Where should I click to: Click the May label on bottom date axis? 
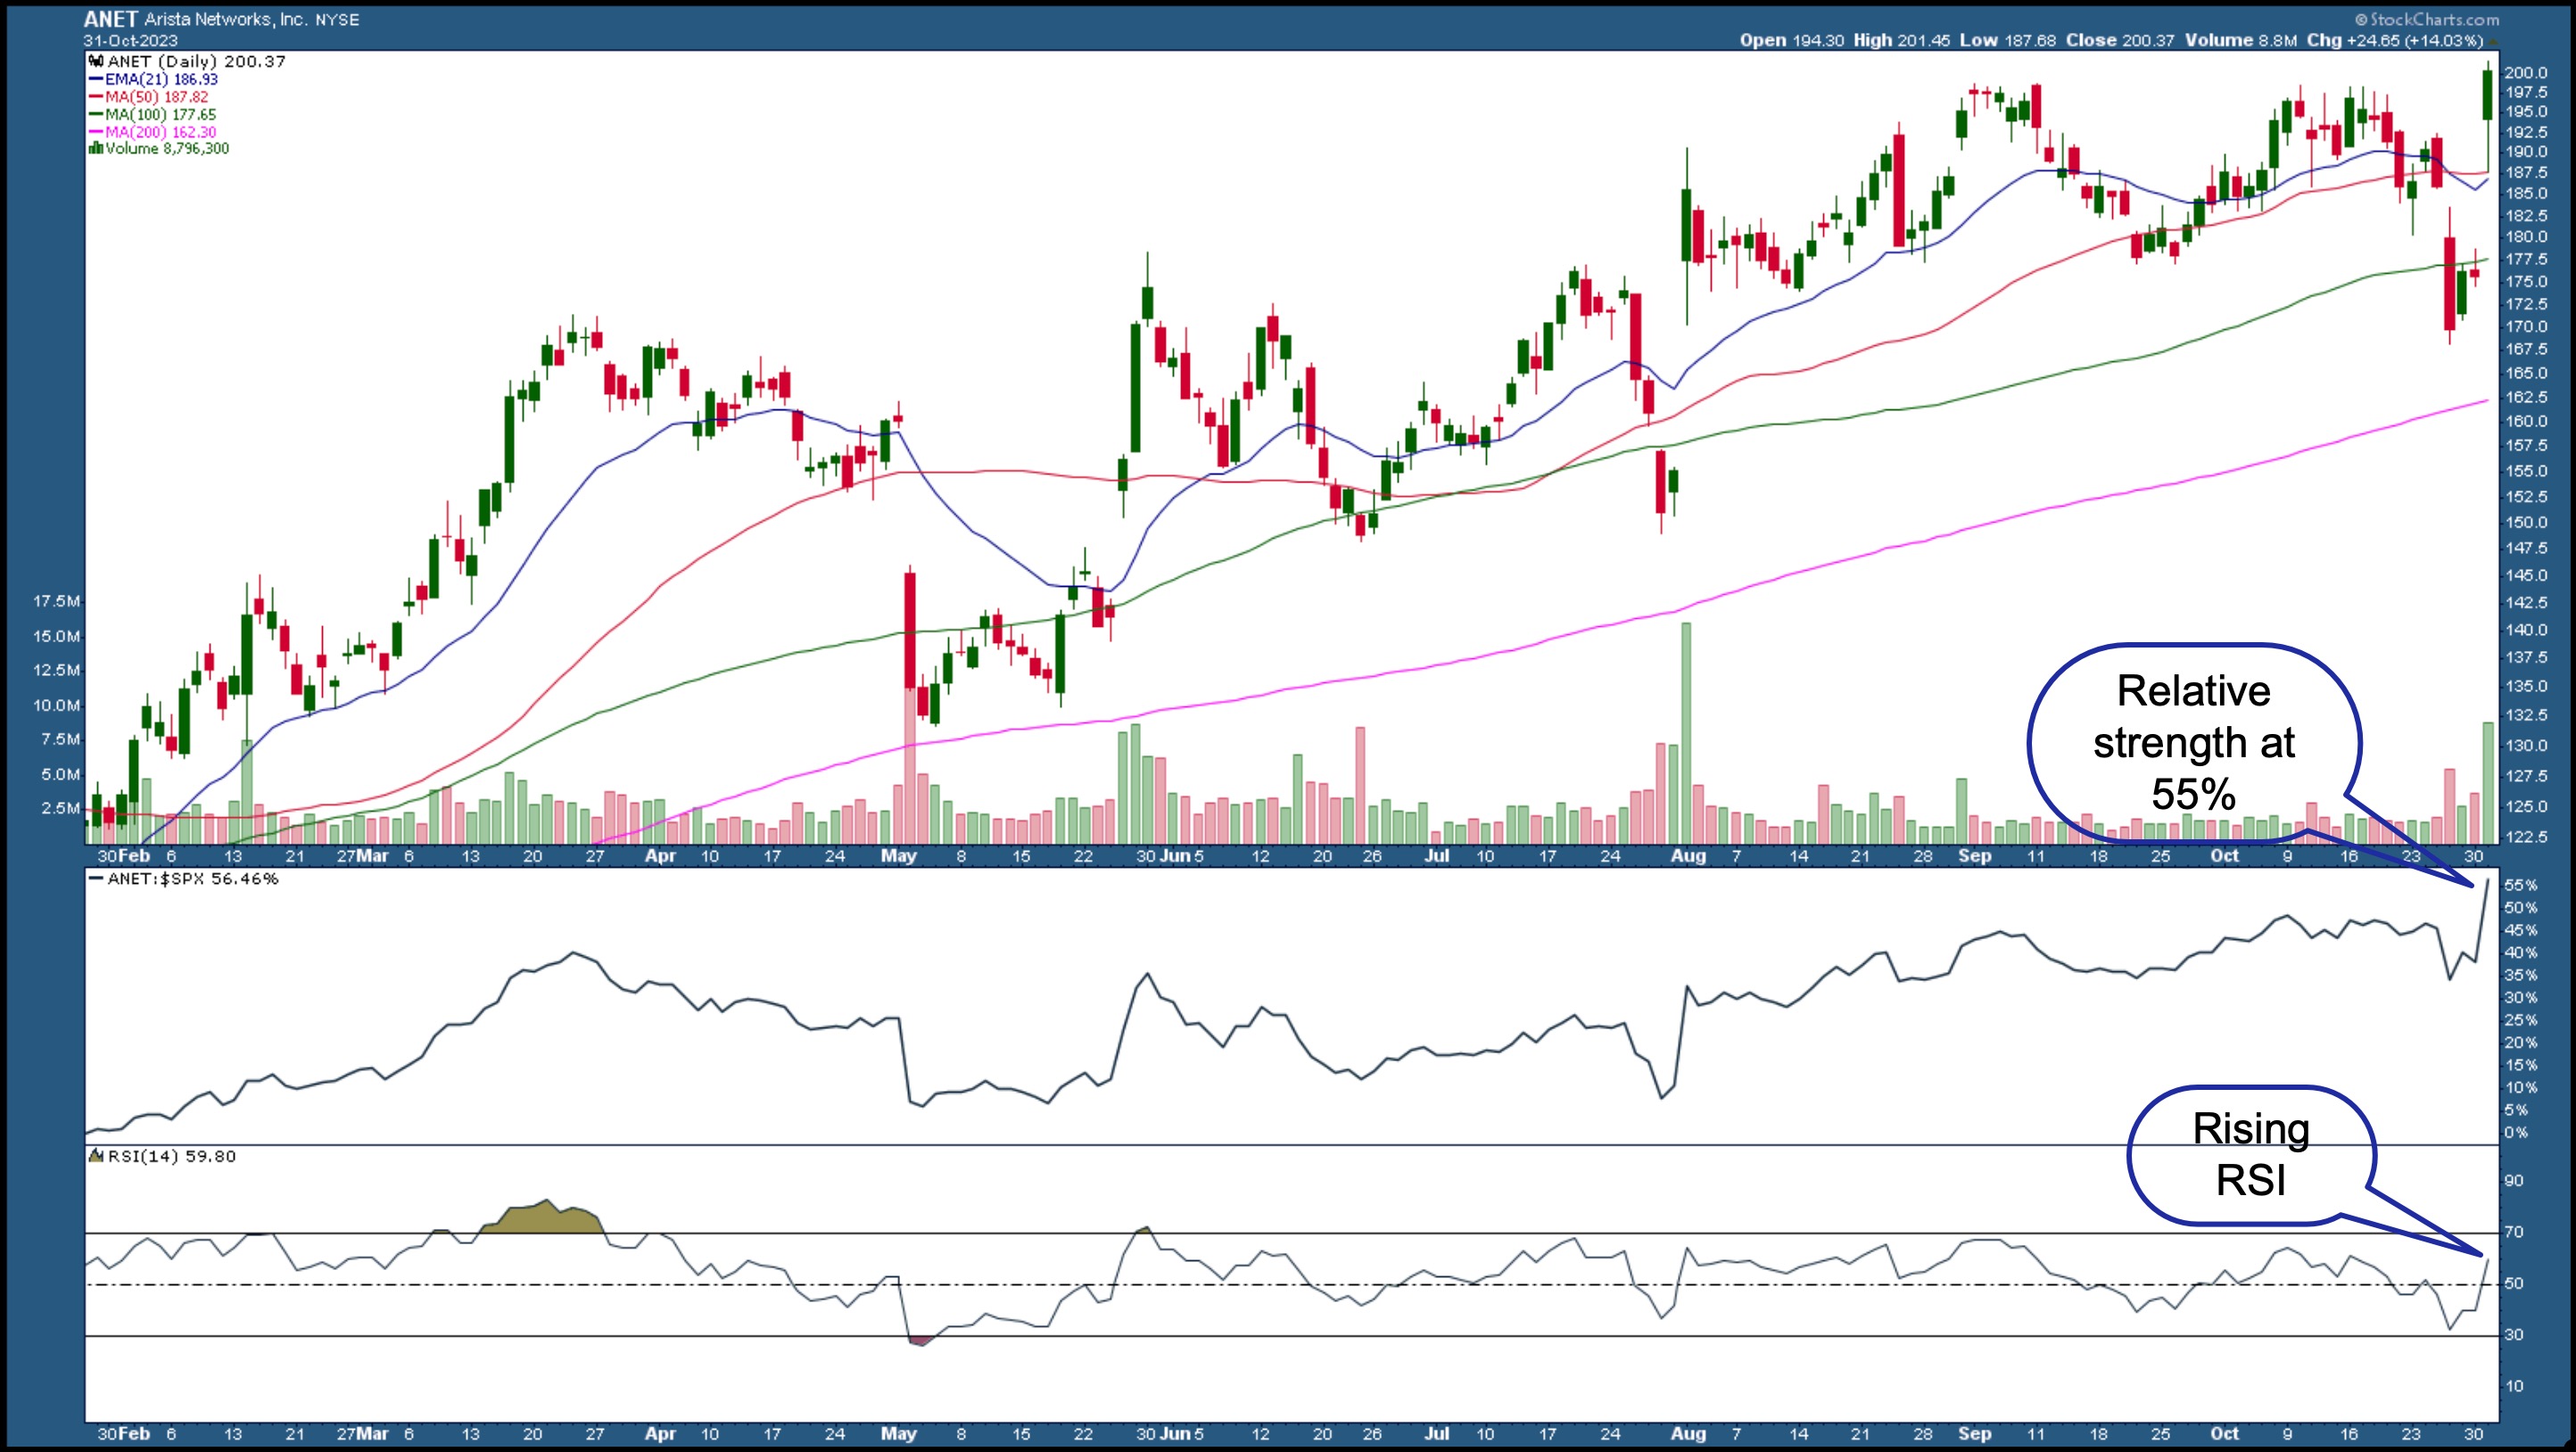[x=898, y=1434]
